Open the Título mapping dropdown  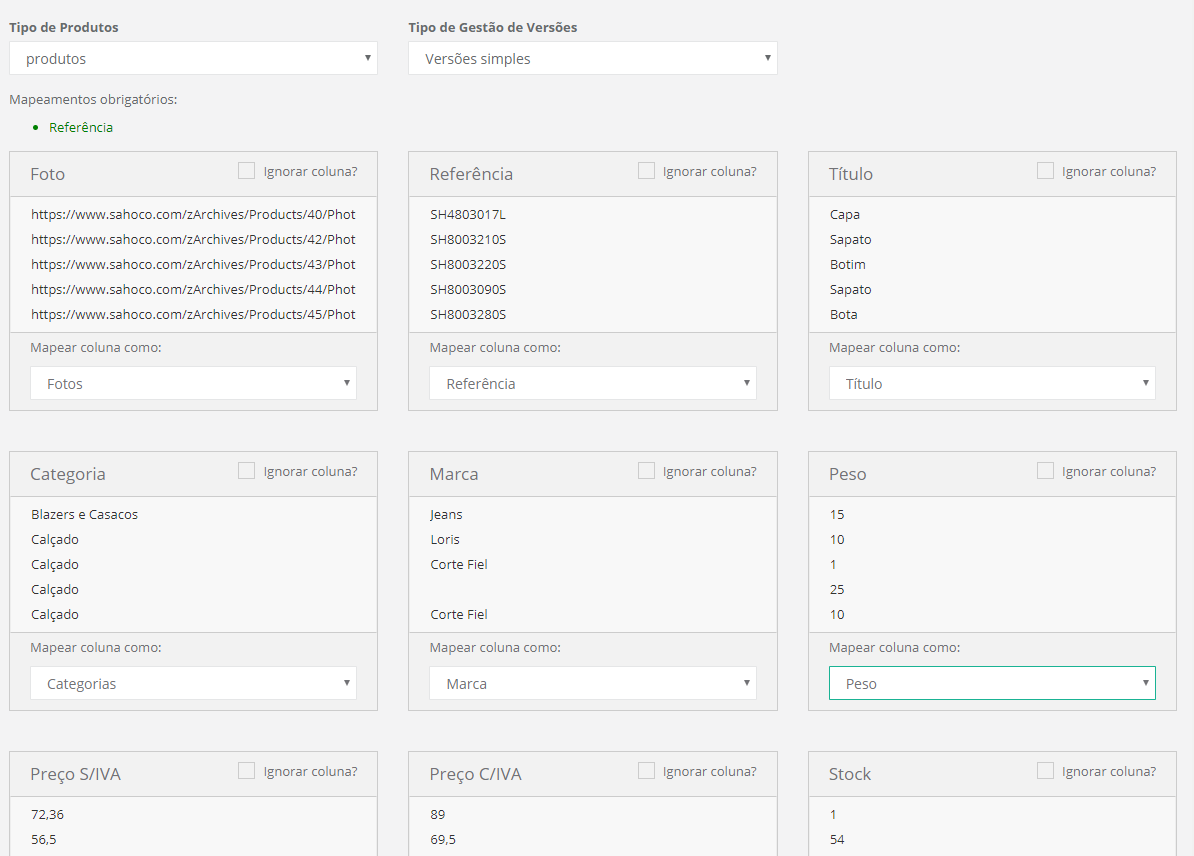(x=992, y=383)
